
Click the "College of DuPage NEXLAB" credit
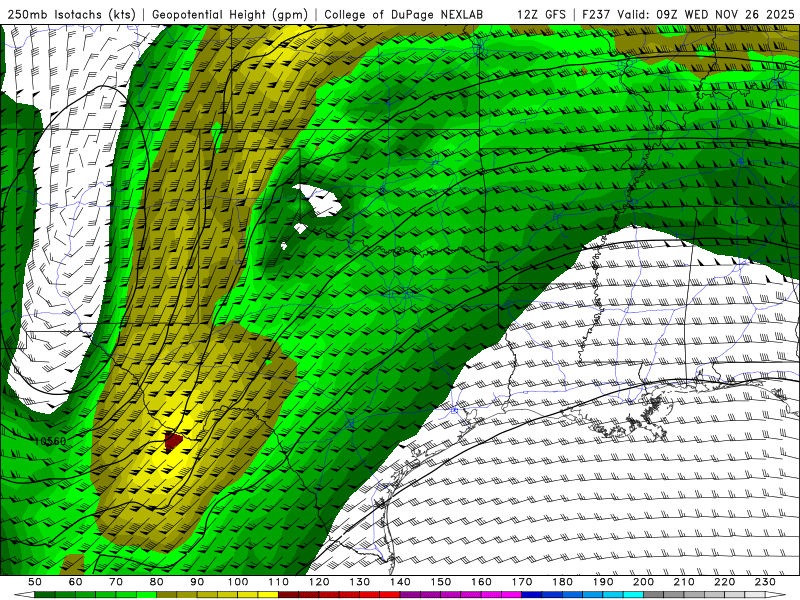tap(404, 14)
